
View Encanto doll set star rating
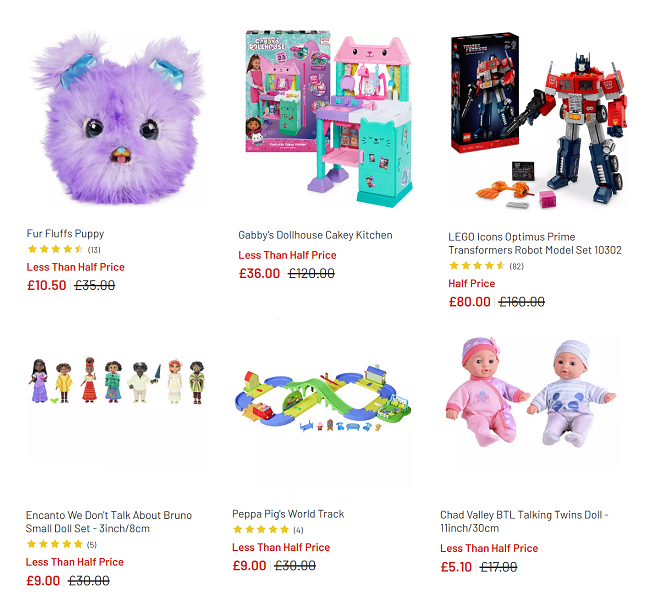[55, 544]
